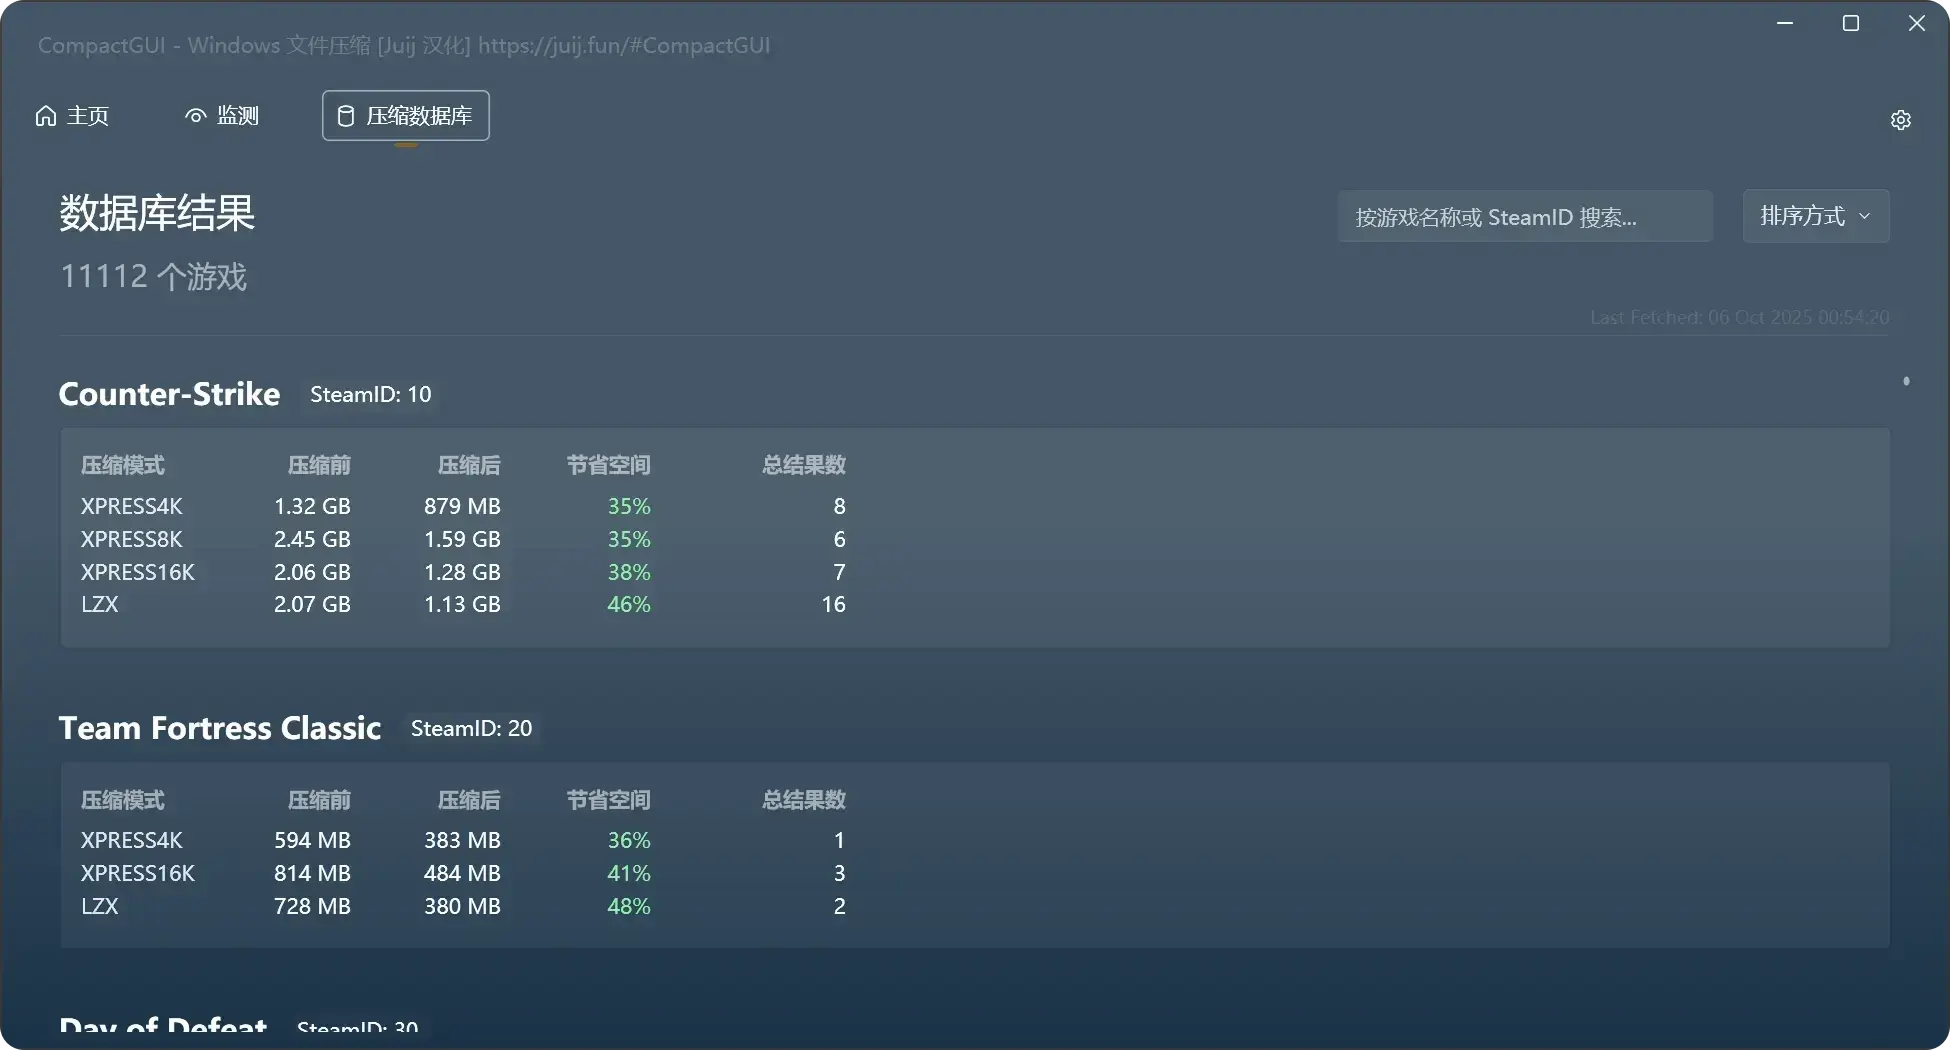
Task: Click the 数据库结果 page heading
Action: (157, 213)
